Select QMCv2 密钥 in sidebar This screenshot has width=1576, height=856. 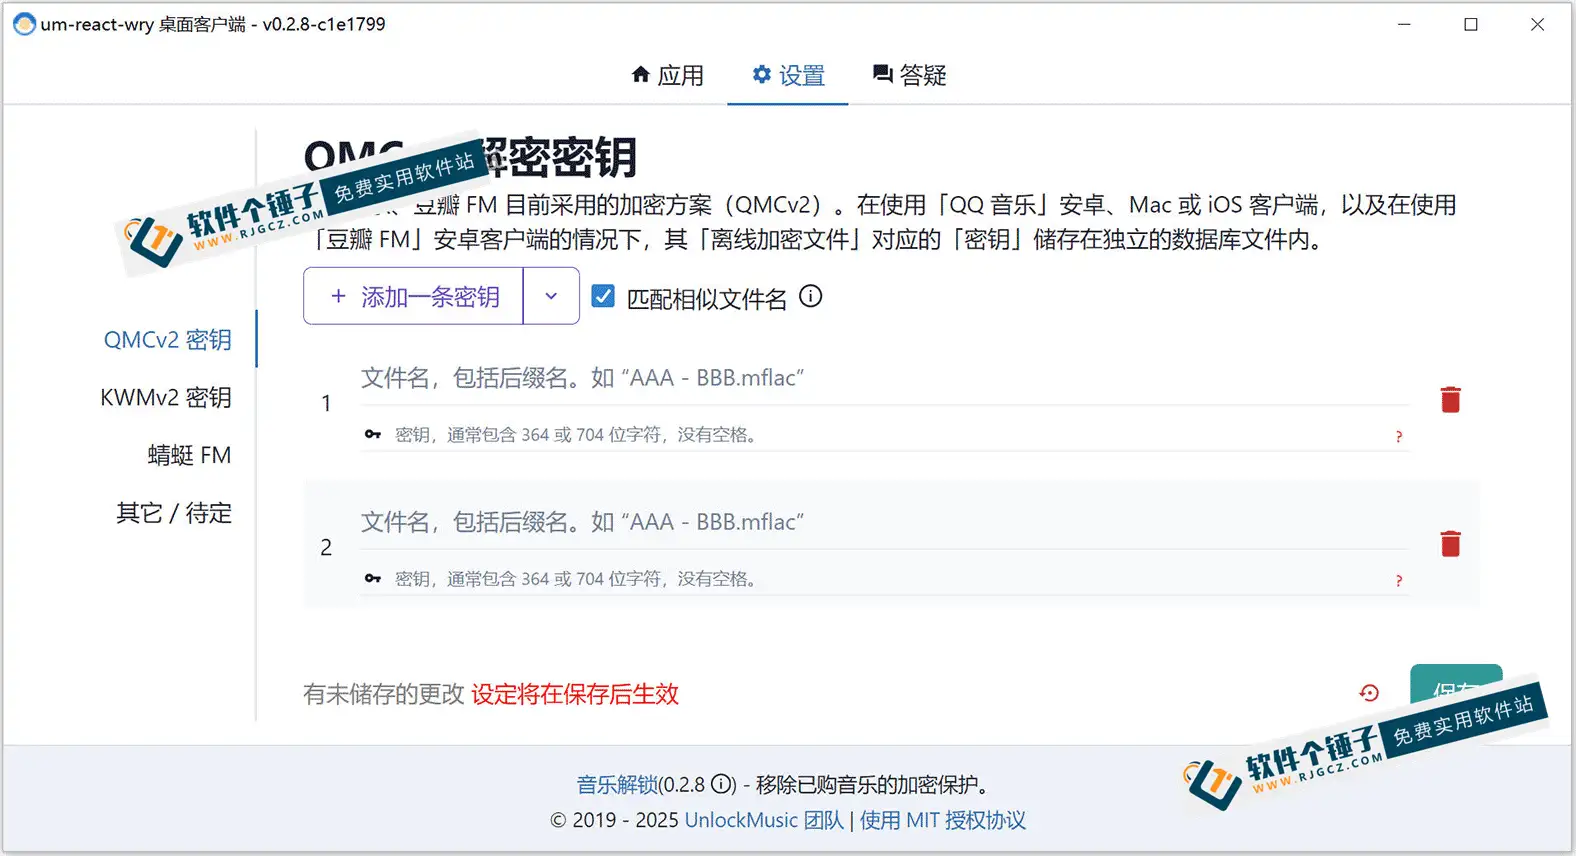[x=168, y=340]
